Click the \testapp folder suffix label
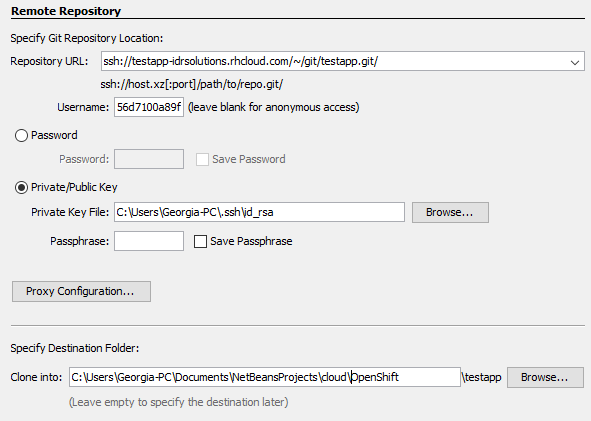 click(481, 377)
